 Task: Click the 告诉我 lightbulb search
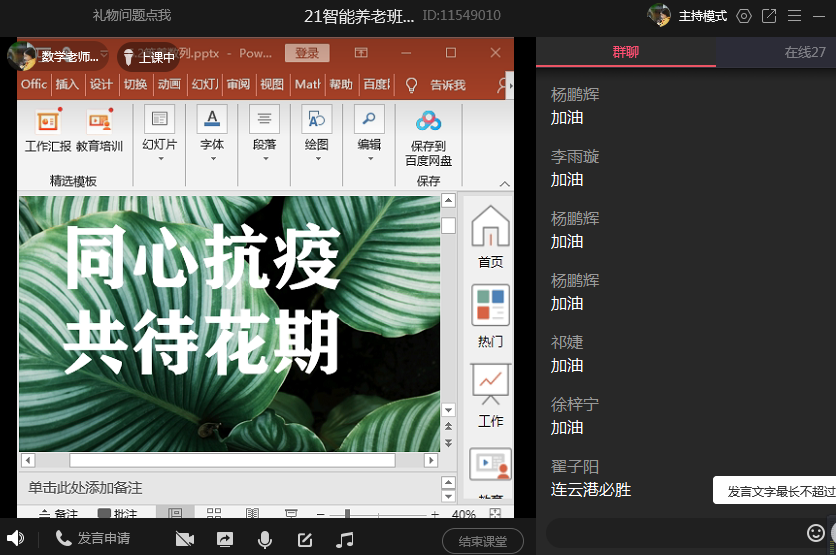click(436, 85)
